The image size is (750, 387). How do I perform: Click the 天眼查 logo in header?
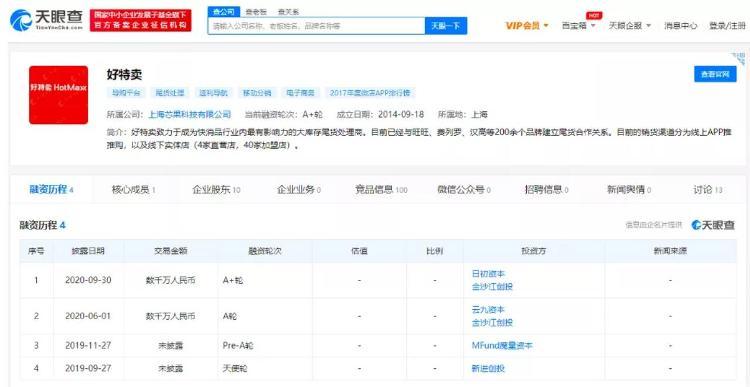click(46, 20)
